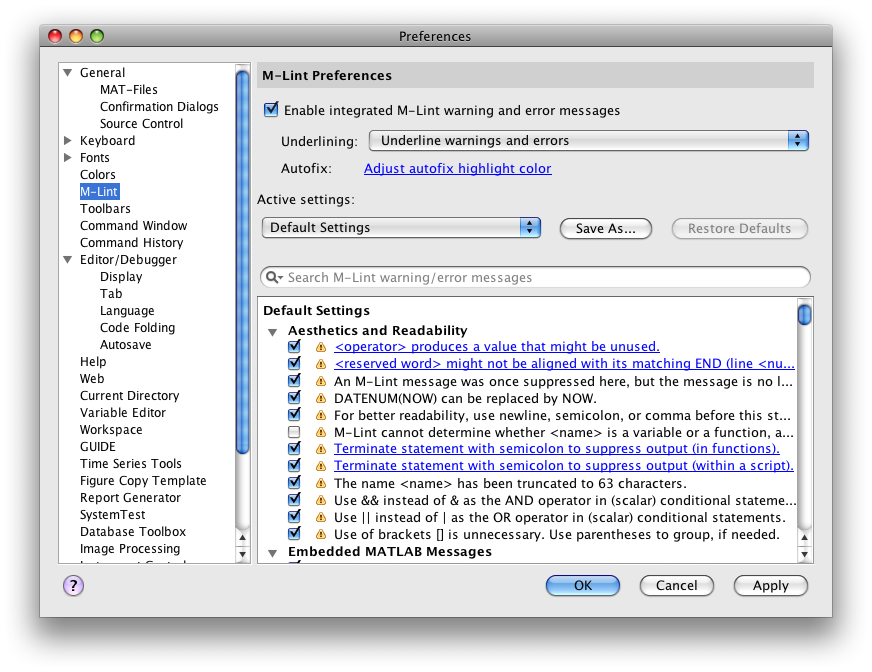The width and height of the screenshot is (872, 672).
Task: Open the Underlining dropdown menu
Action: click(x=588, y=141)
